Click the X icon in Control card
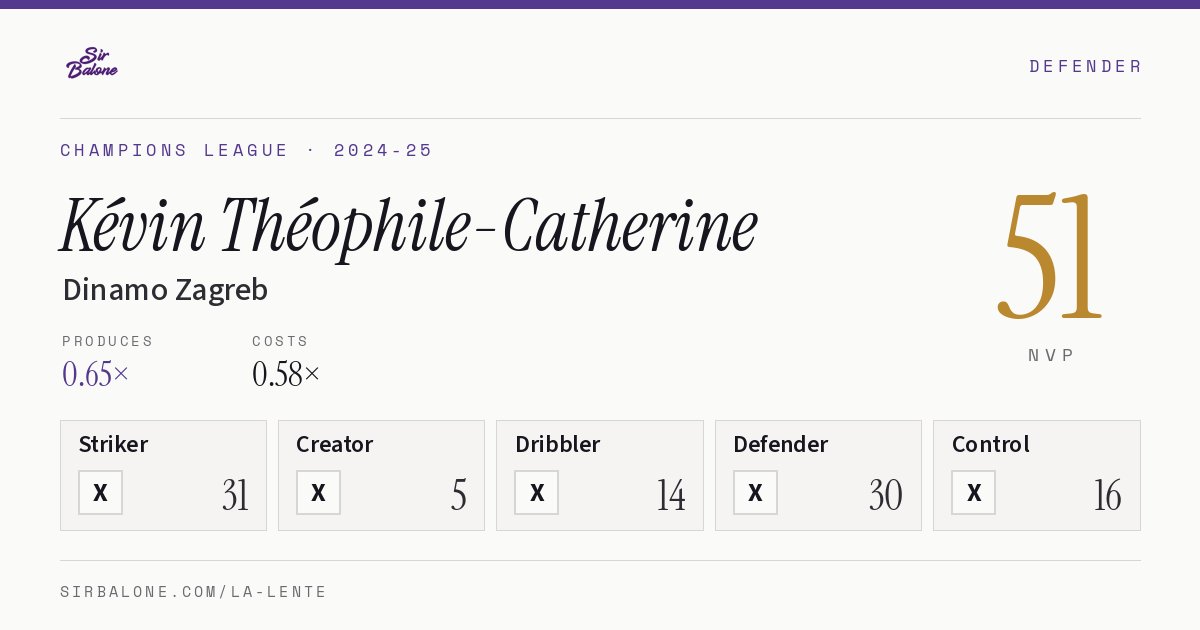1200x630 pixels. coord(973,493)
